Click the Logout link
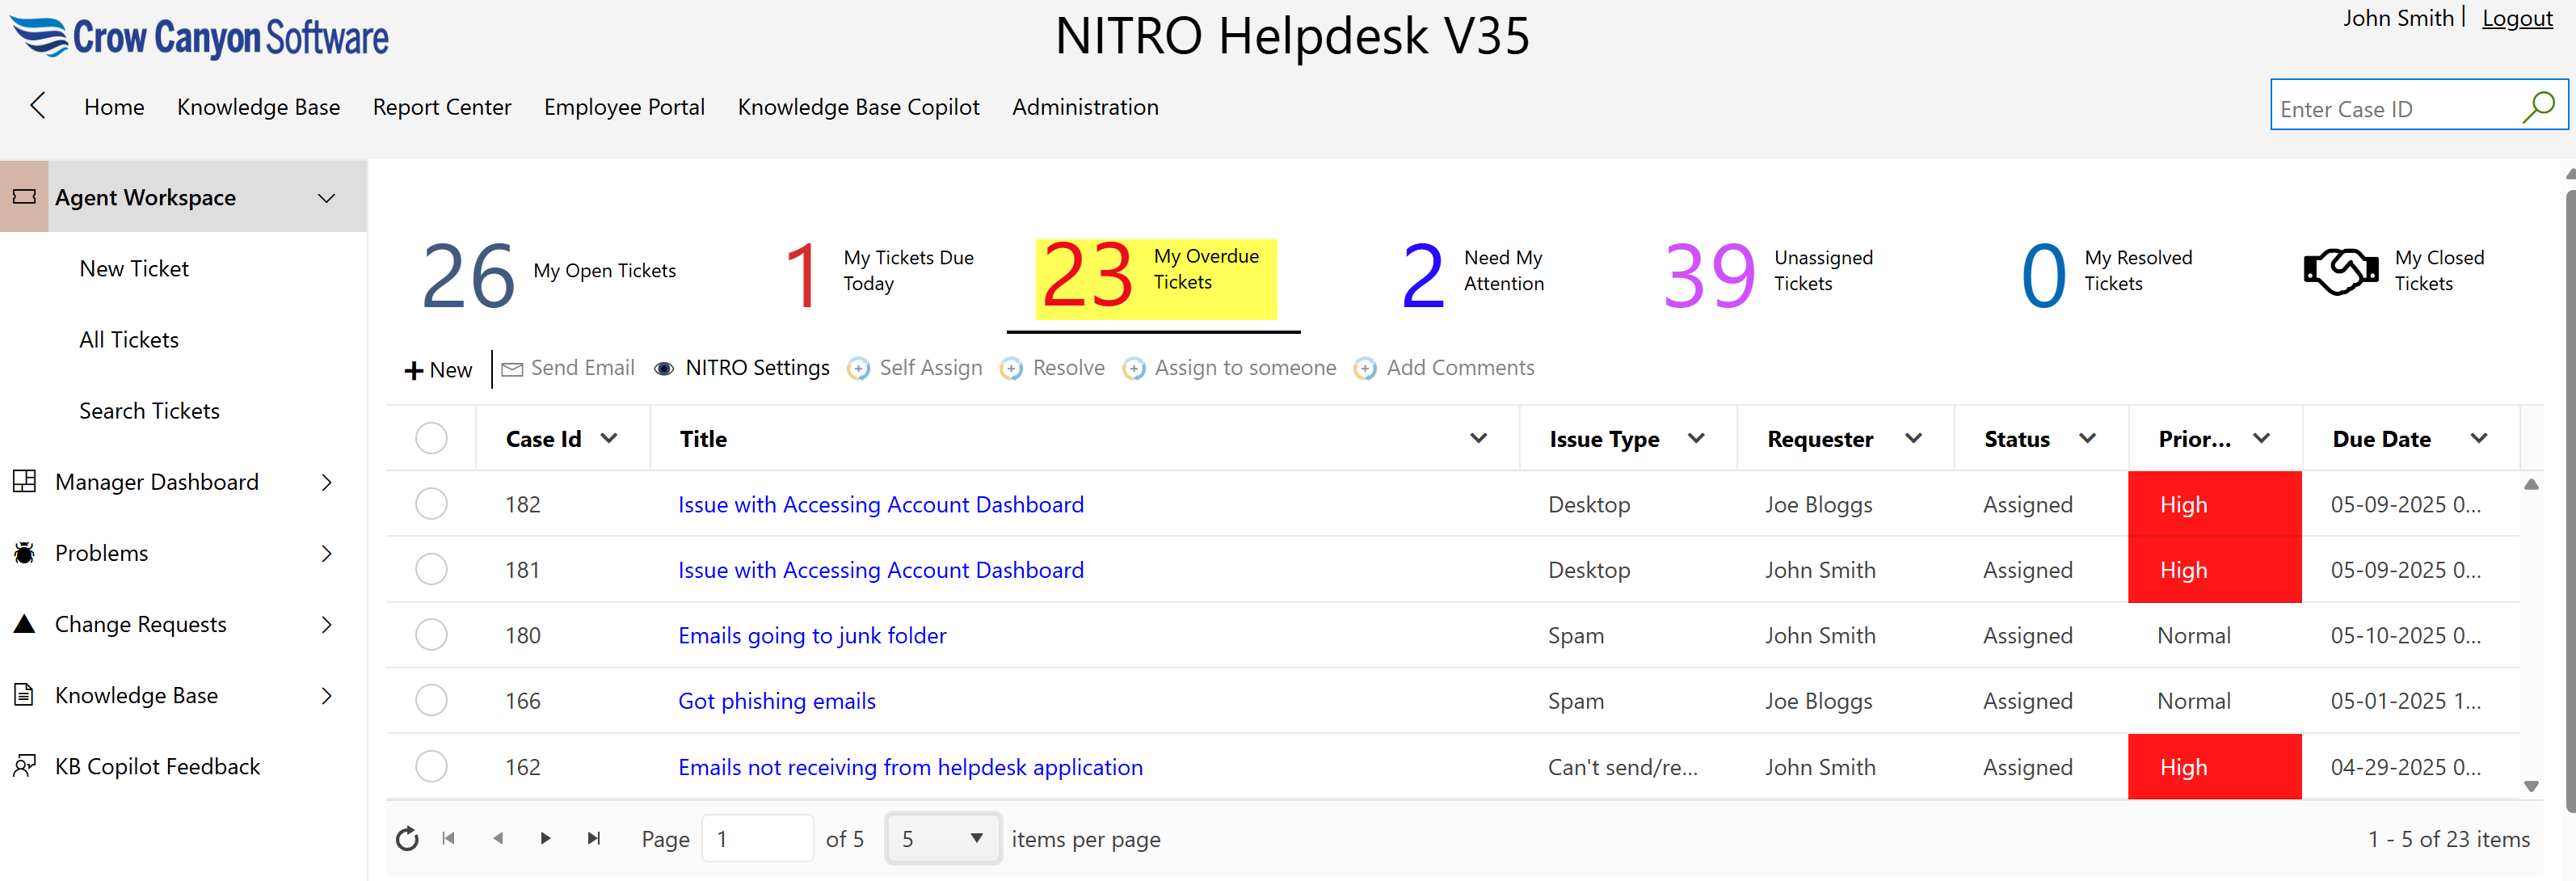Viewport: 2576px width, 881px height. point(2517,18)
